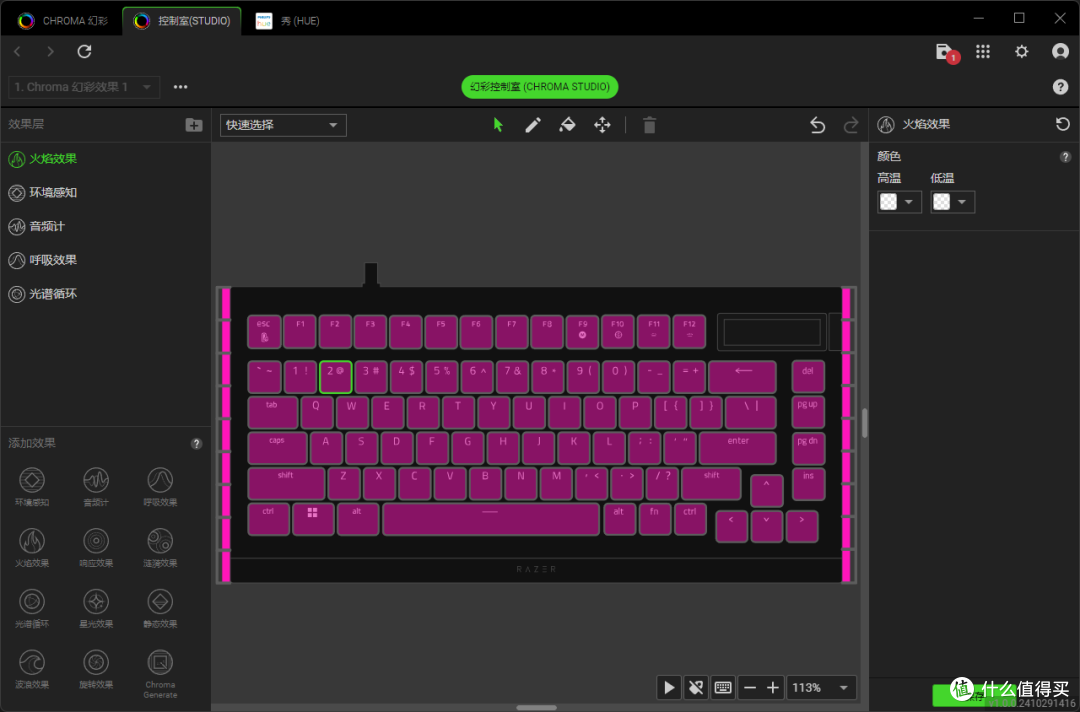1080x712 pixels.
Task: Click the trash delete icon
Action: click(649, 125)
